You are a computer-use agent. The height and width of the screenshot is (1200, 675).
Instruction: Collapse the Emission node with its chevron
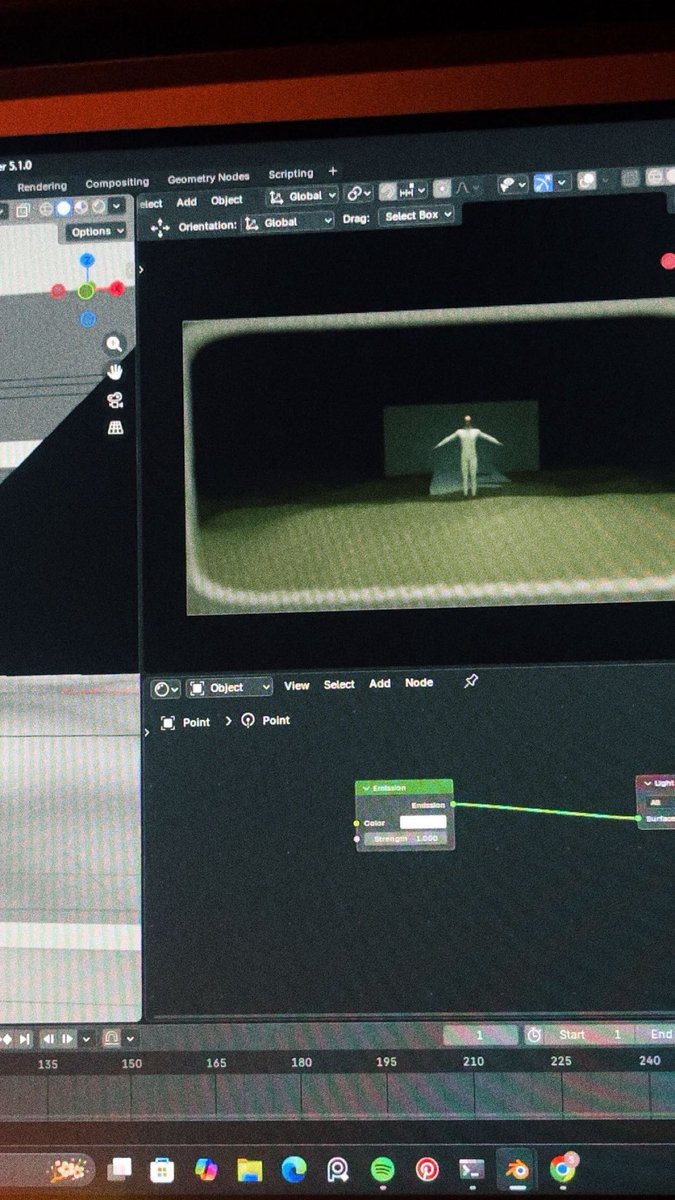click(x=366, y=788)
